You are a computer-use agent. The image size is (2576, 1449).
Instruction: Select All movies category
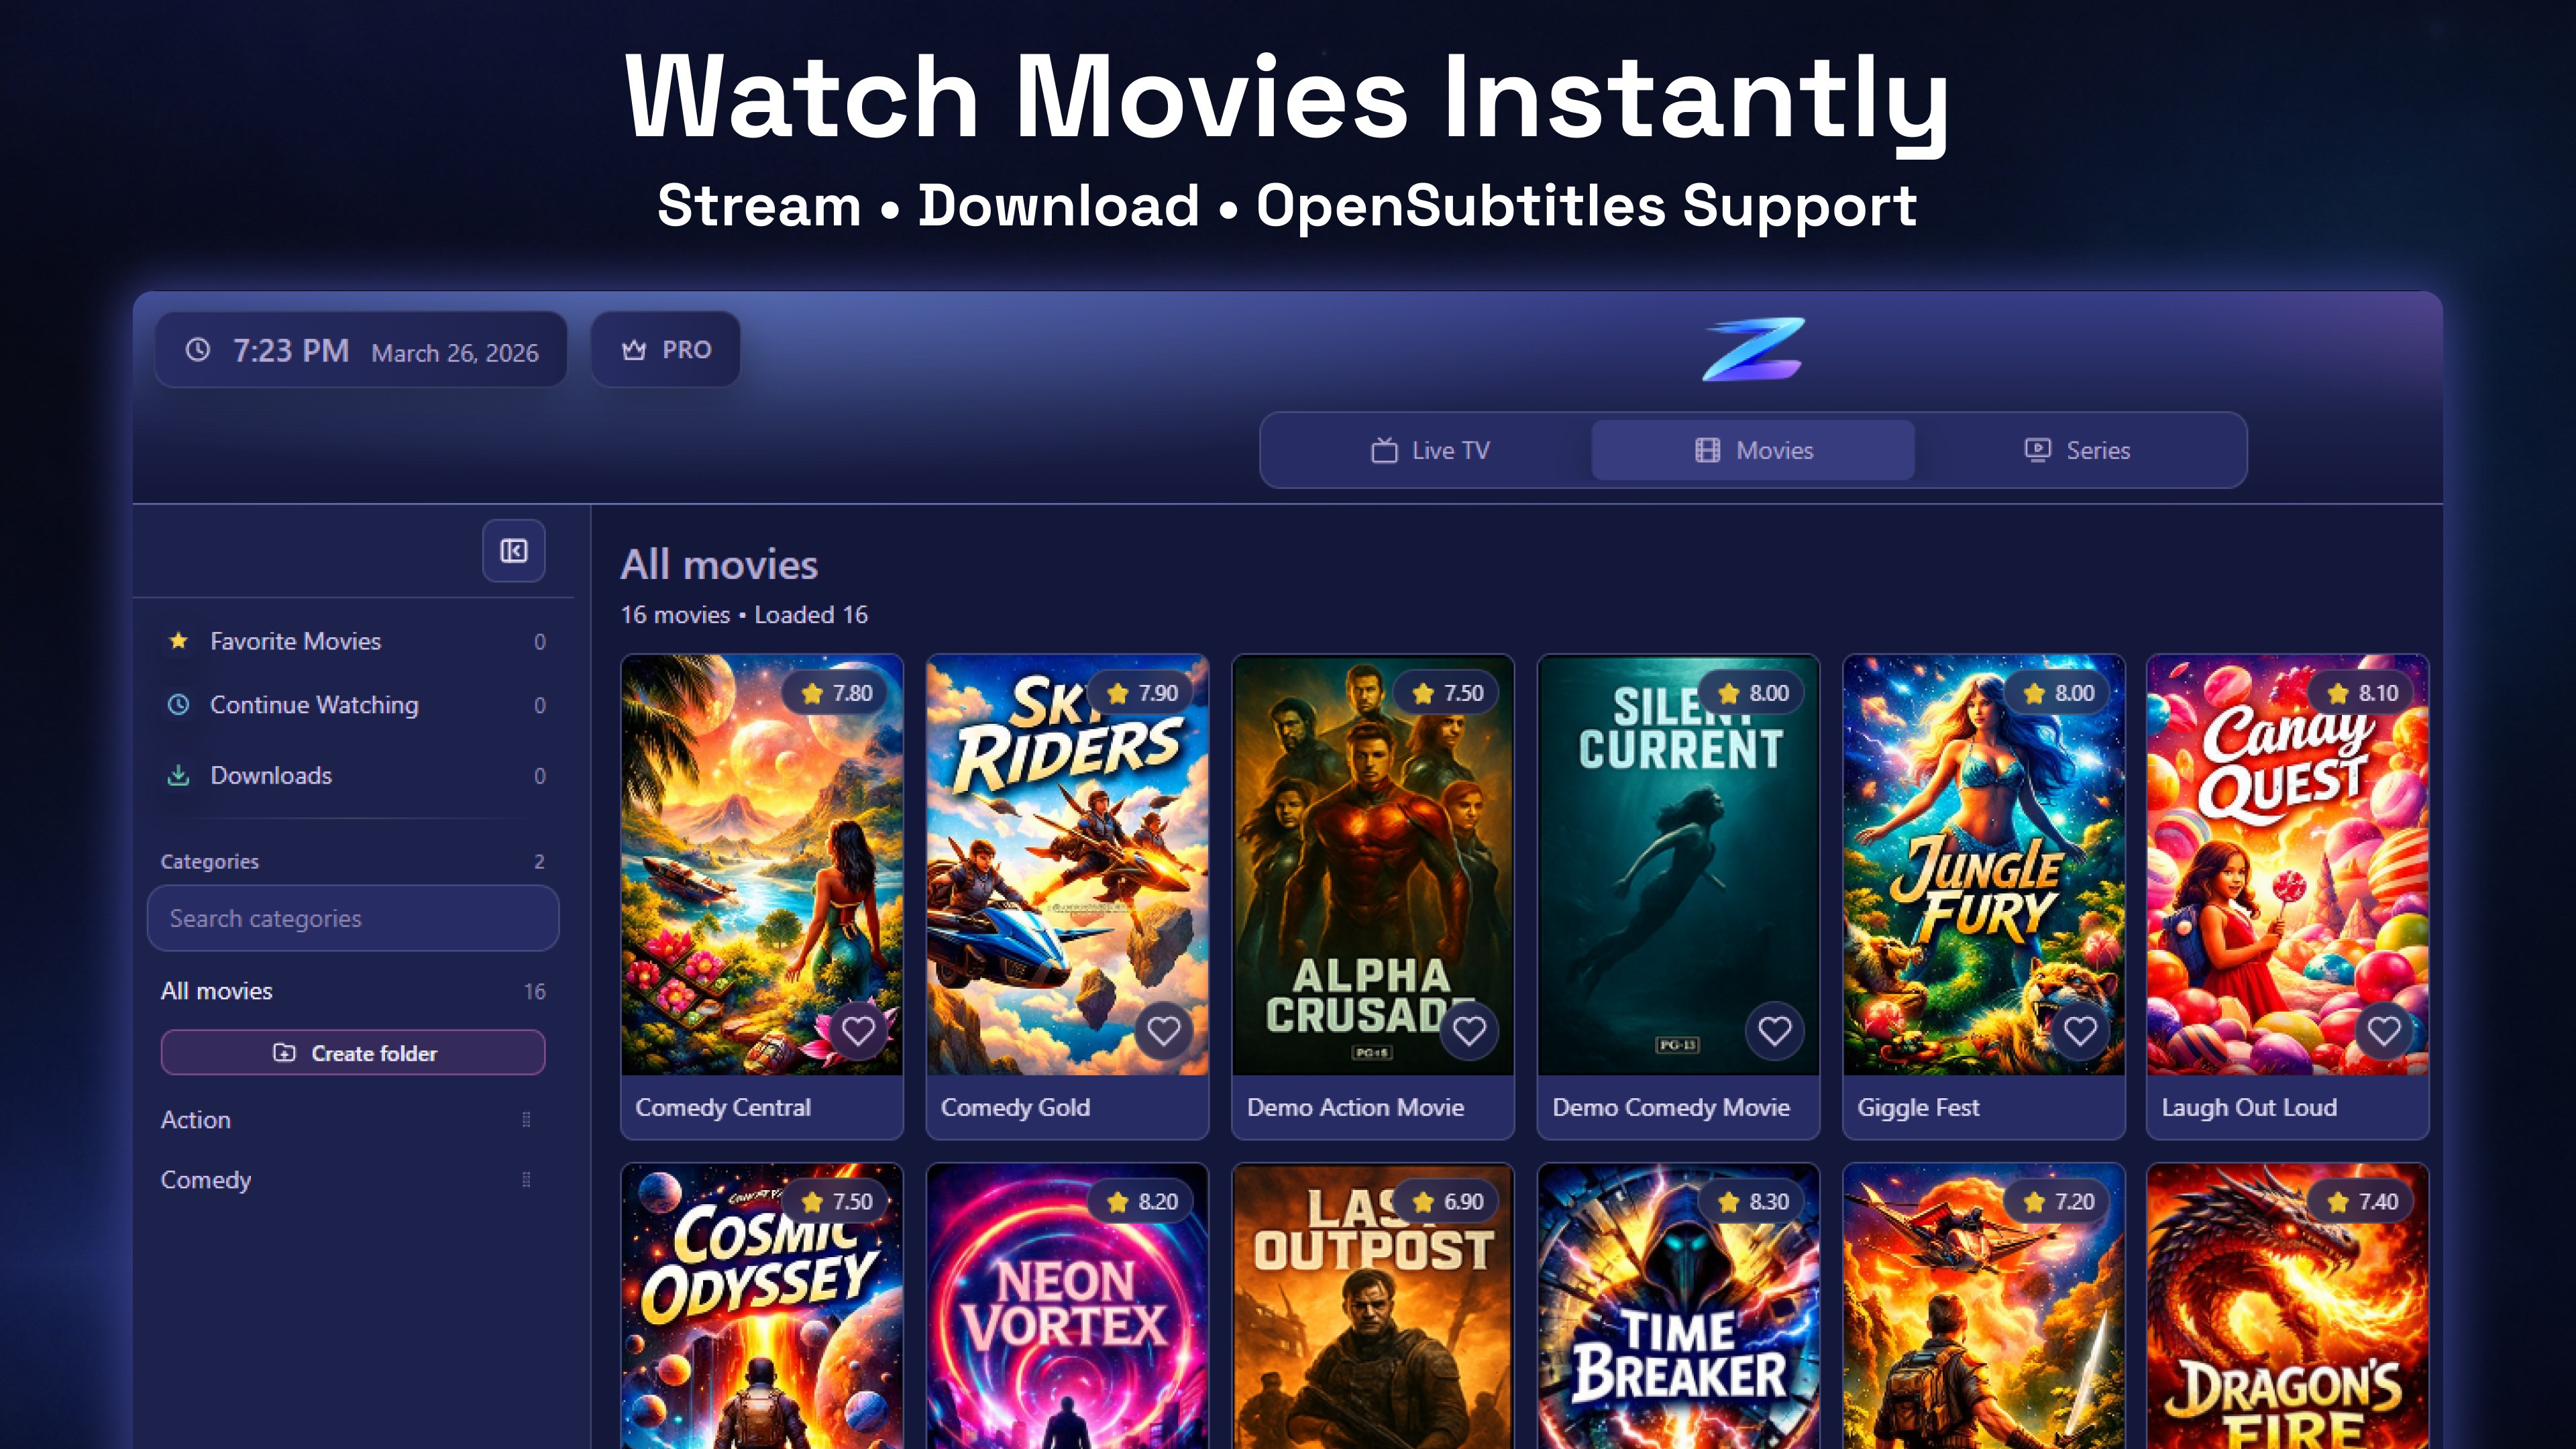353,991
